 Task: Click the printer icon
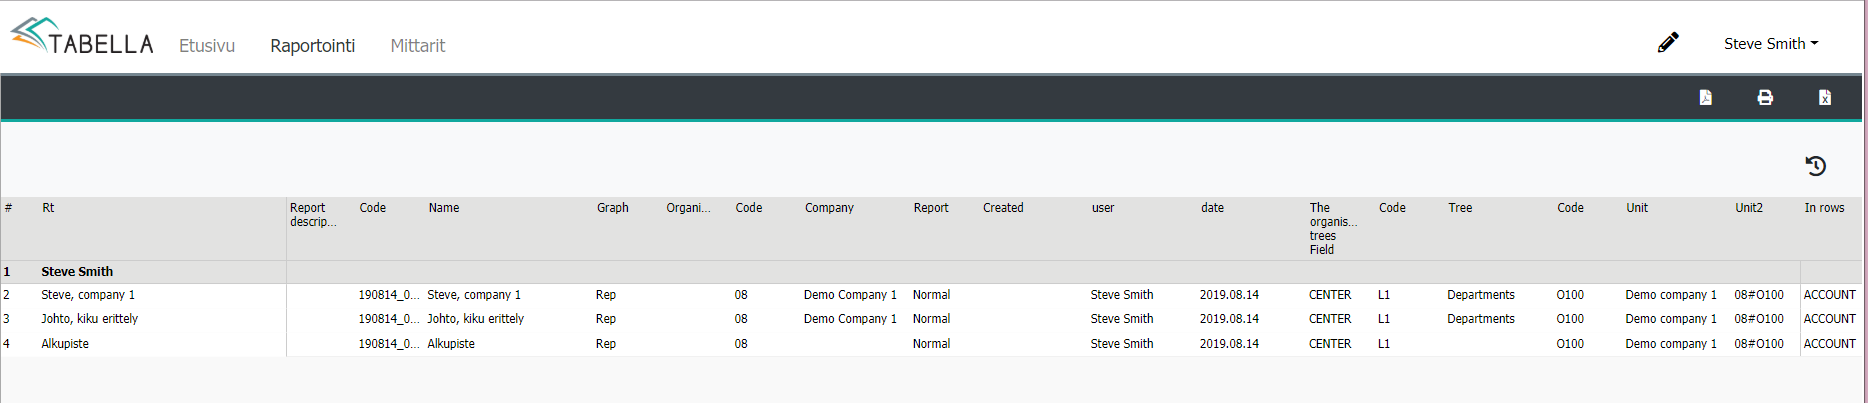1765,97
